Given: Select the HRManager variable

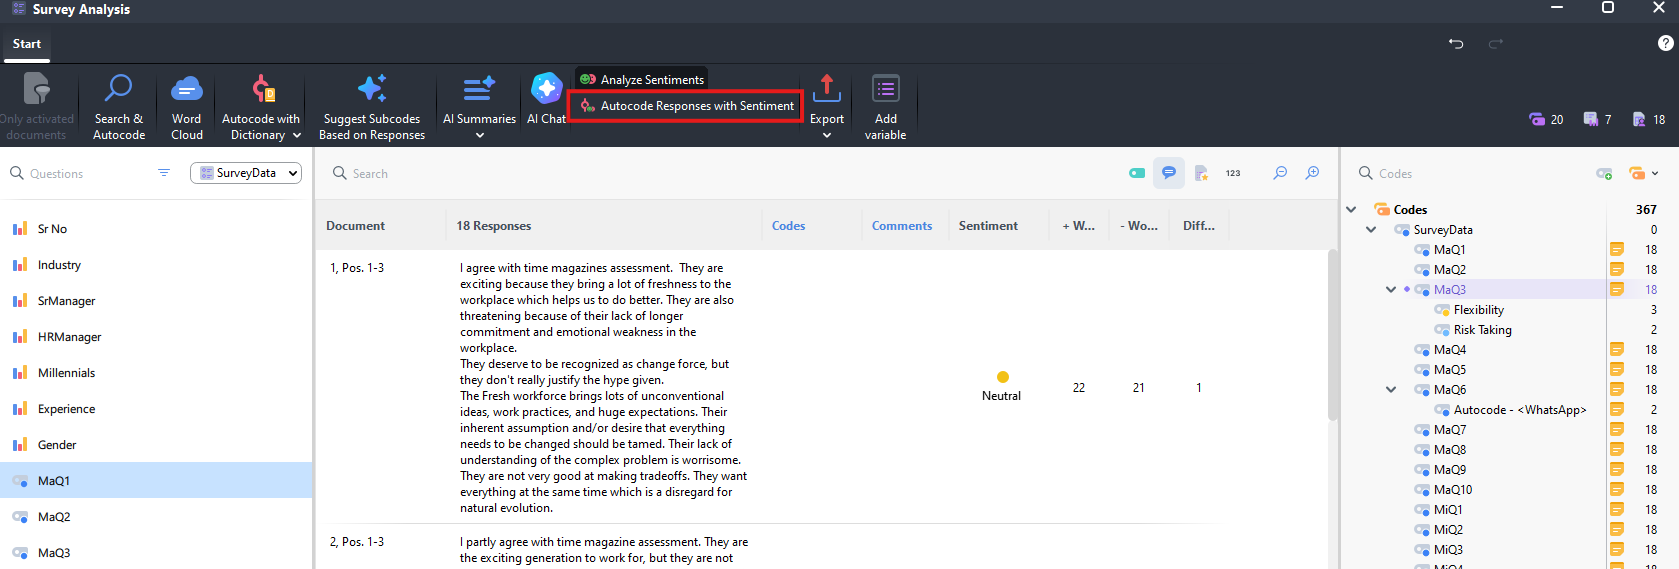Looking at the screenshot, I should pos(156,337).
